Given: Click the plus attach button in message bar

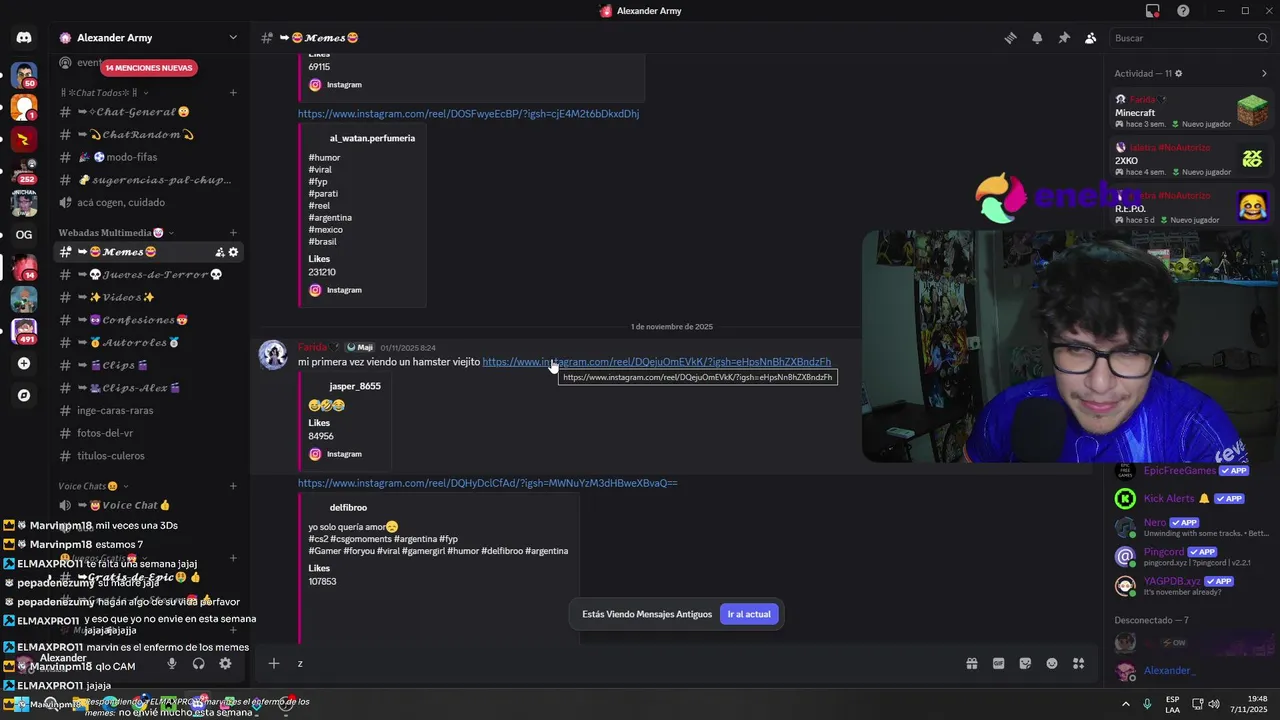Looking at the screenshot, I should (x=273, y=663).
